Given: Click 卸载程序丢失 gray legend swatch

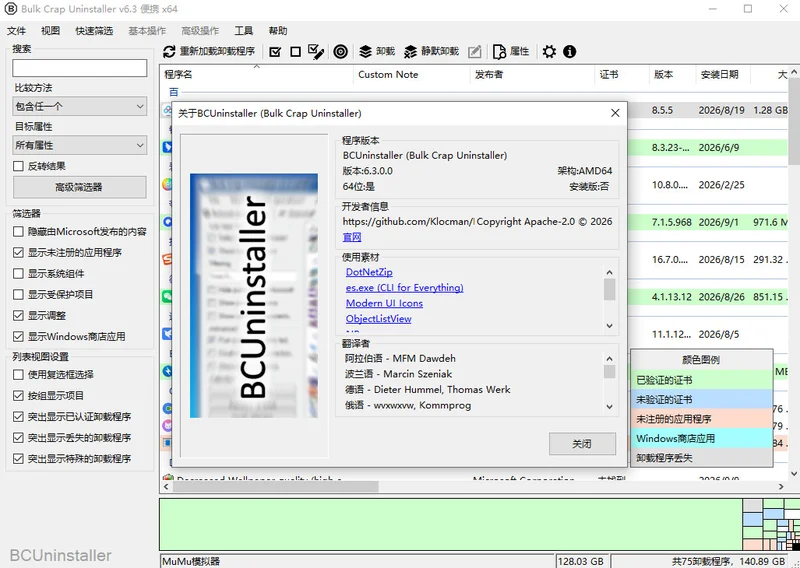Looking at the screenshot, I should pos(702,458).
